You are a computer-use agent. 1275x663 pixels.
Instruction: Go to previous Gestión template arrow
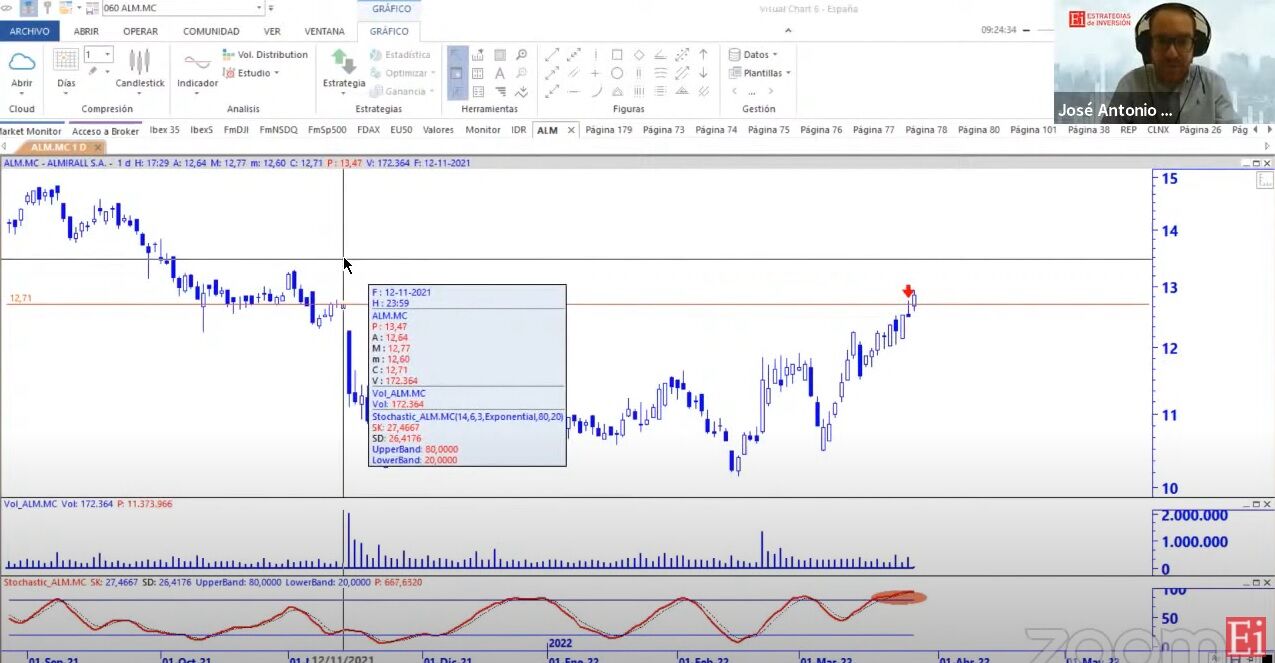pyautogui.click(x=734, y=91)
